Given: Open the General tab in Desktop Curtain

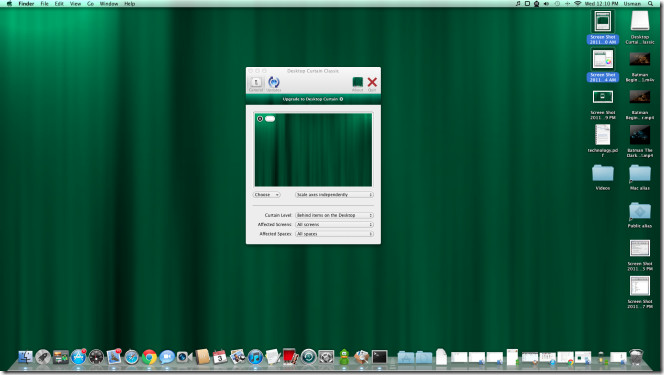Looking at the screenshot, I should (x=256, y=84).
